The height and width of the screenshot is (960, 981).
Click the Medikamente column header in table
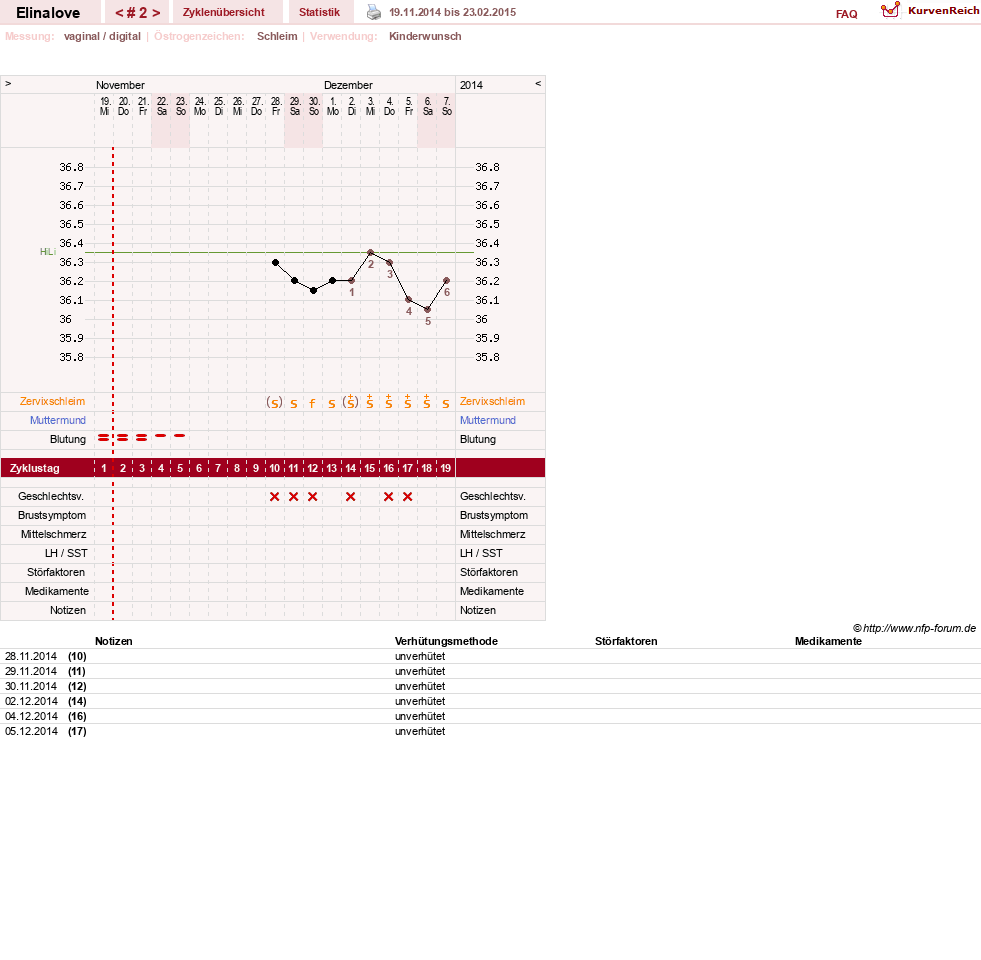click(x=828, y=641)
